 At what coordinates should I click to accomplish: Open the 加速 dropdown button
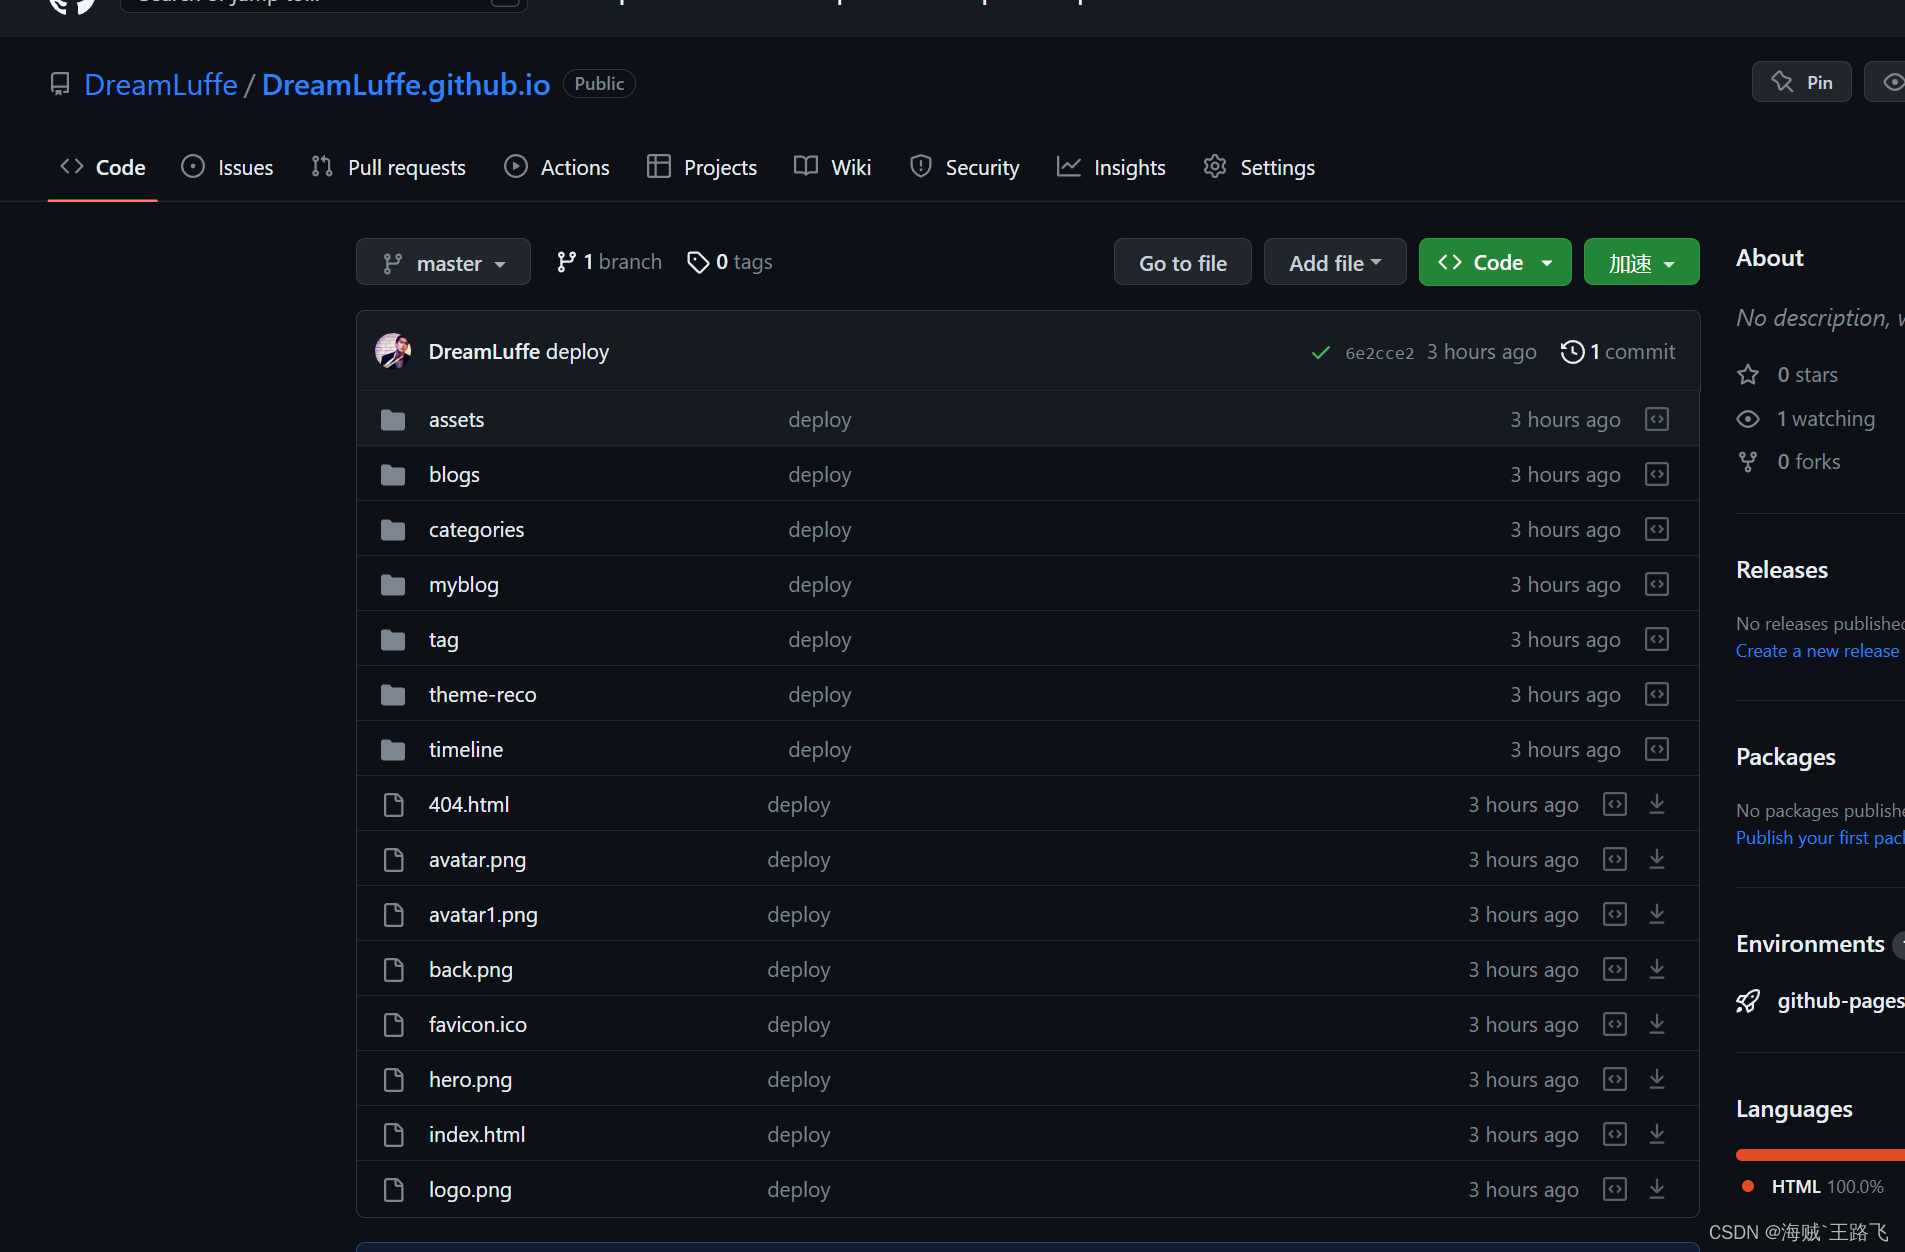coord(1641,262)
